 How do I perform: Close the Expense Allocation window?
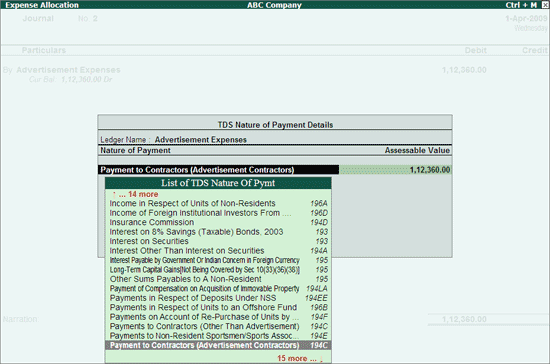click(545, 5)
